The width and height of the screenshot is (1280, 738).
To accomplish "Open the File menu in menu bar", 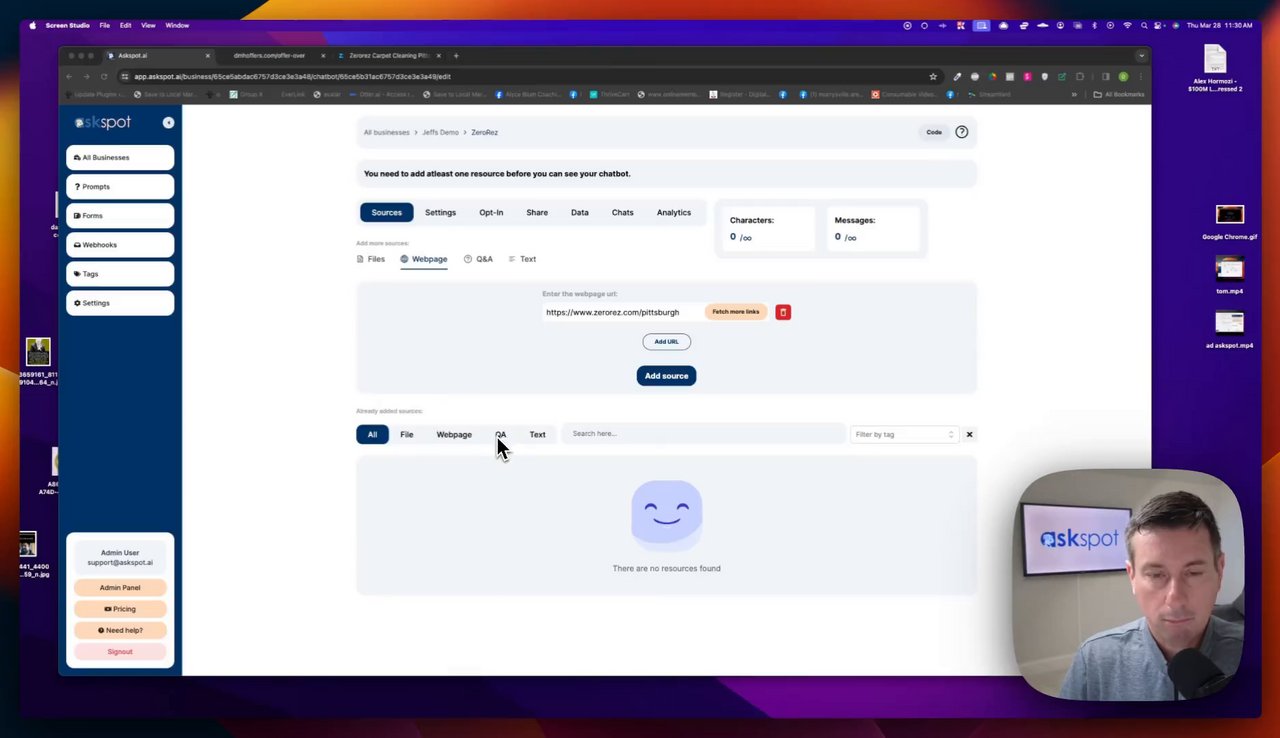I will 104,25.
